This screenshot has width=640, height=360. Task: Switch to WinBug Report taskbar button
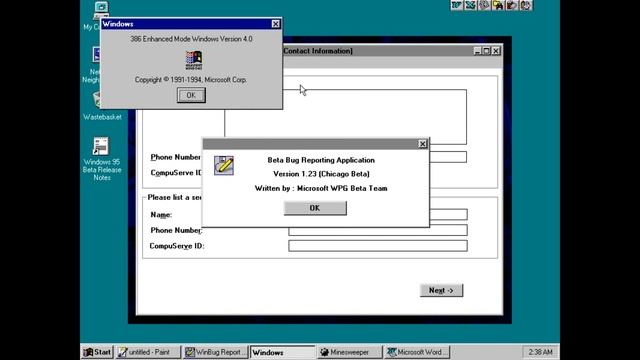pyautogui.click(x=215, y=352)
